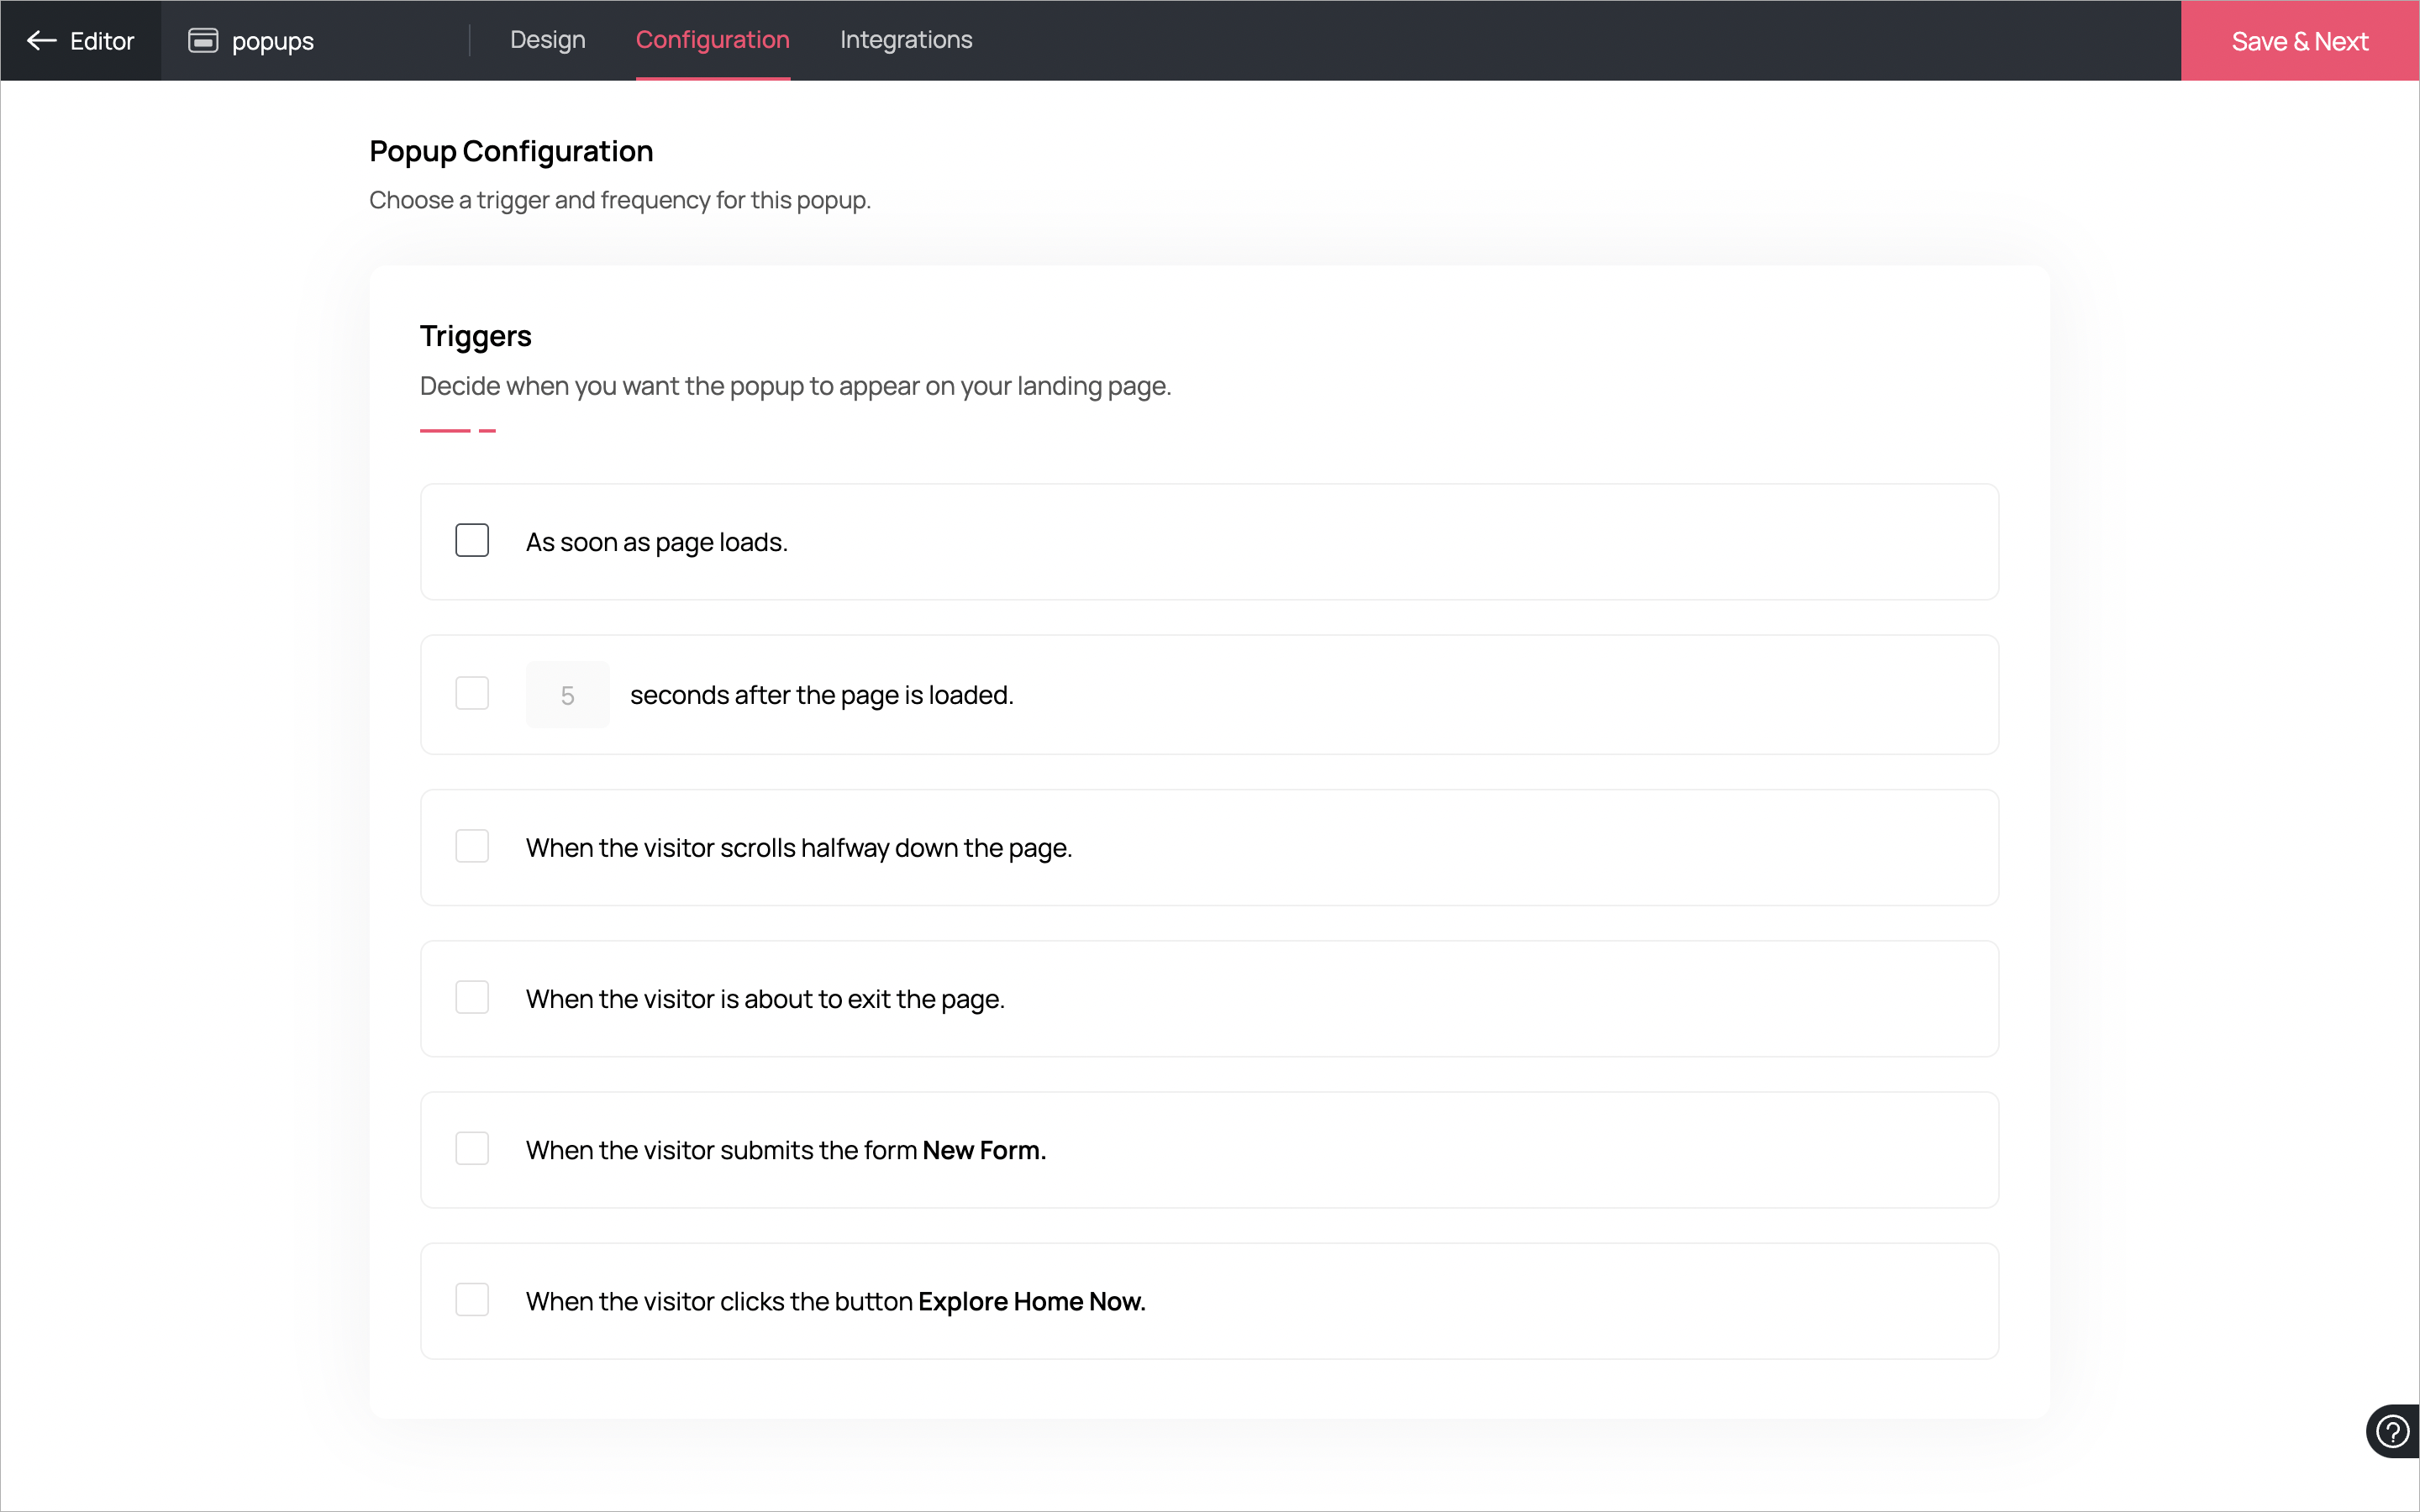Click the popup icon next to popups
Image resolution: width=2420 pixels, height=1512 pixels.
[203, 41]
